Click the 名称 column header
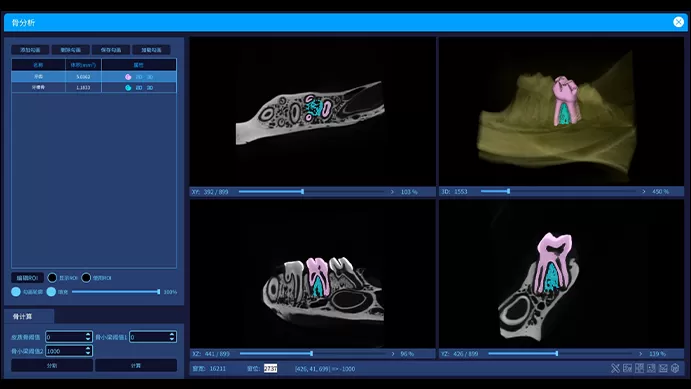 (x=38, y=65)
